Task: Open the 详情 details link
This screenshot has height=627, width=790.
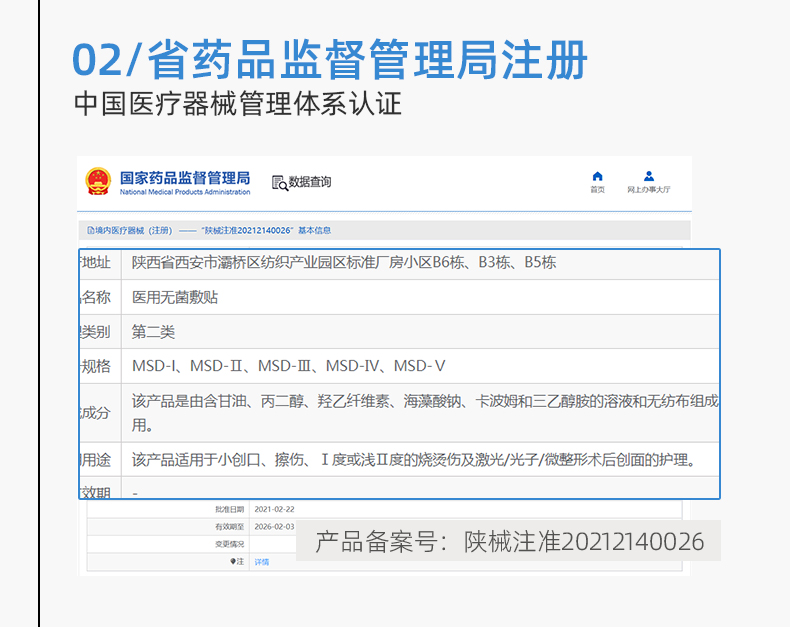Action: pyautogui.click(x=262, y=562)
